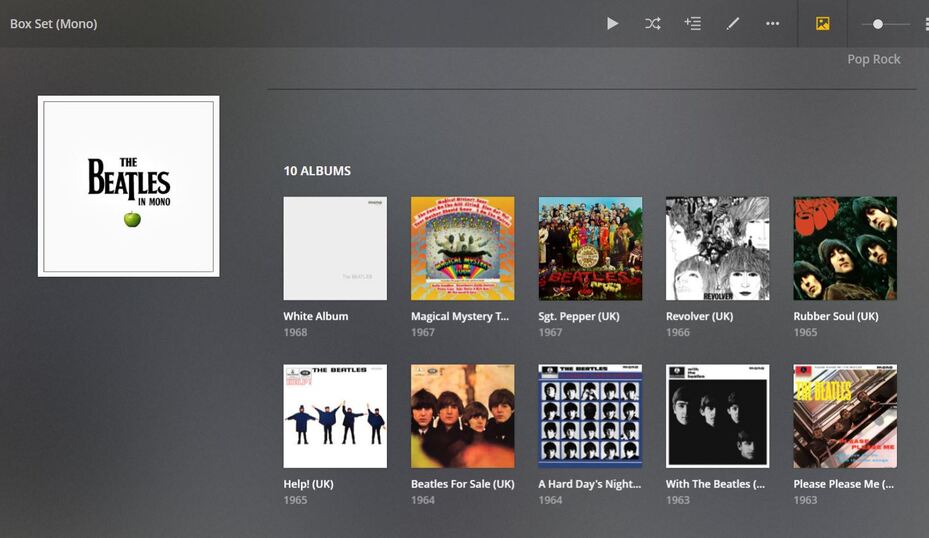Image resolution: width=929 pixels, height=538 pixels.
Task: Open Sgt. Pepper (UK) cover
Action: 590,248
